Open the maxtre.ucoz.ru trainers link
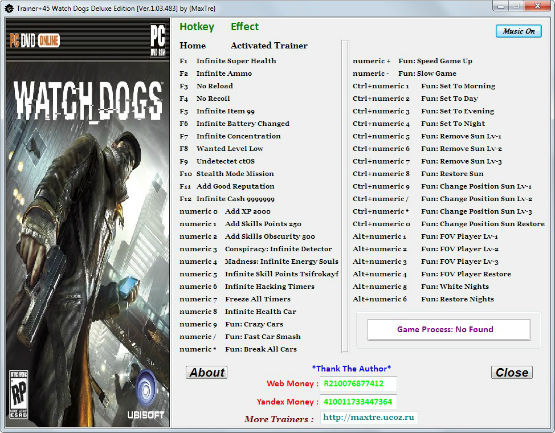 [368, 417]
